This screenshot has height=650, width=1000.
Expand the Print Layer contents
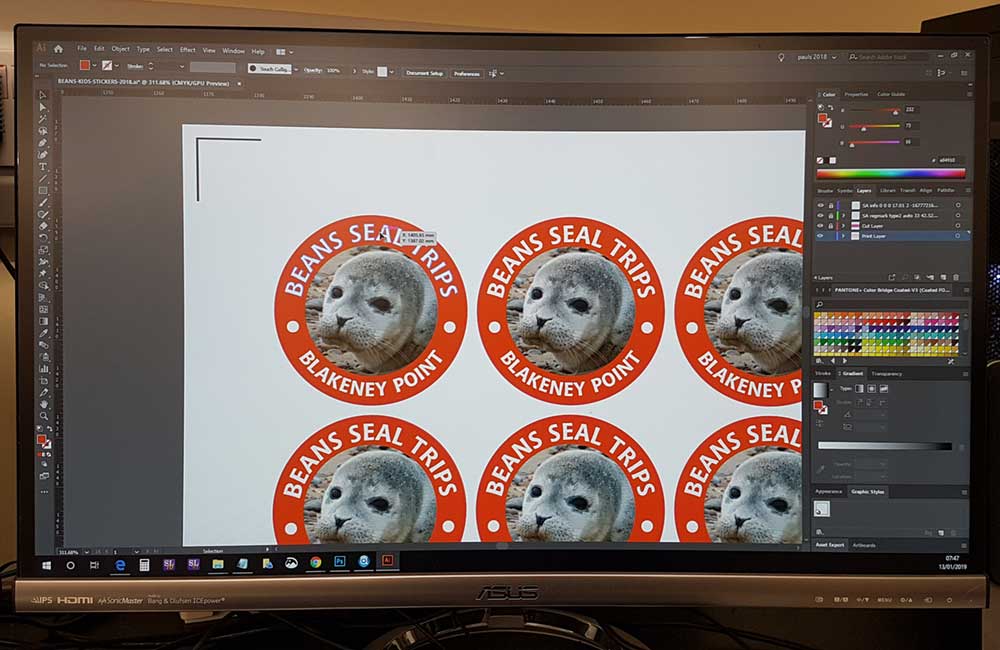843,236
